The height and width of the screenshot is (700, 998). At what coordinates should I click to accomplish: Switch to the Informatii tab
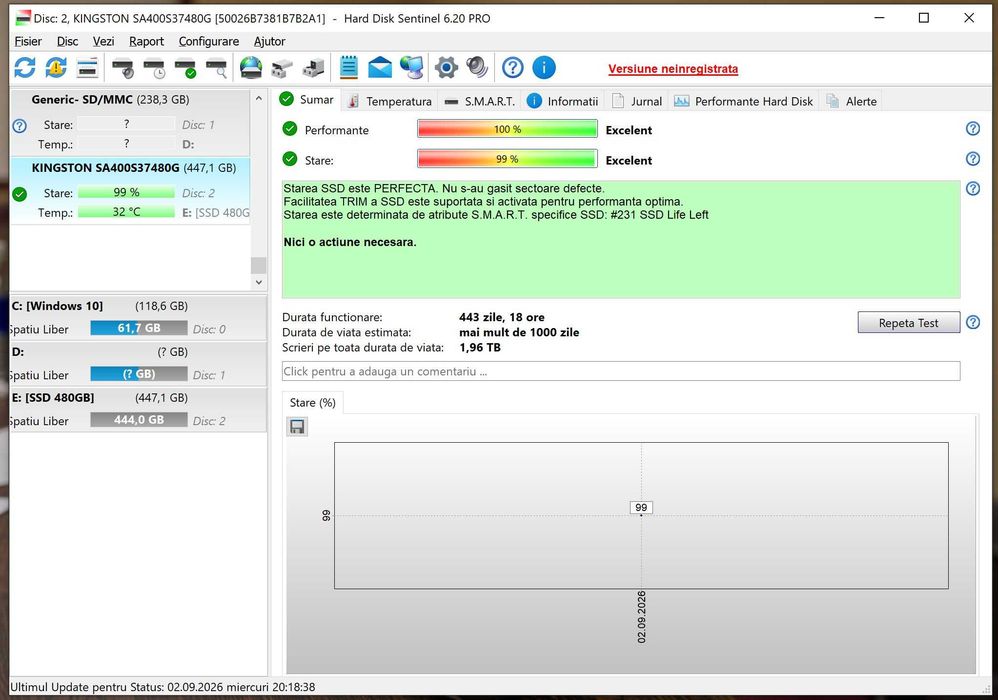coord(563,101)
